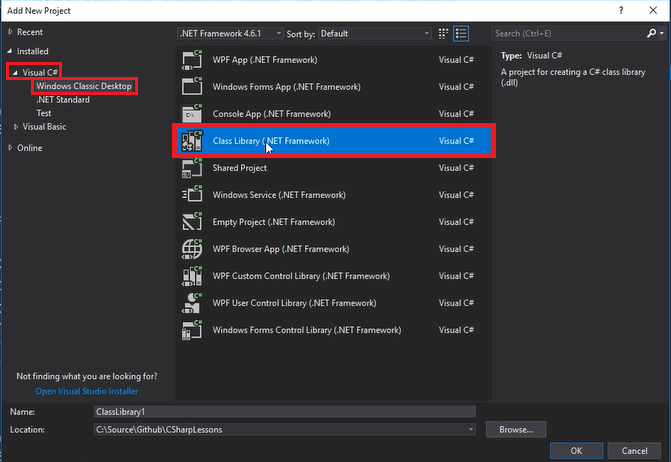The width and height of the screenshot is (671, 462).
Task: Click the WPF User Control Library icon
Action: click(192, 303)
